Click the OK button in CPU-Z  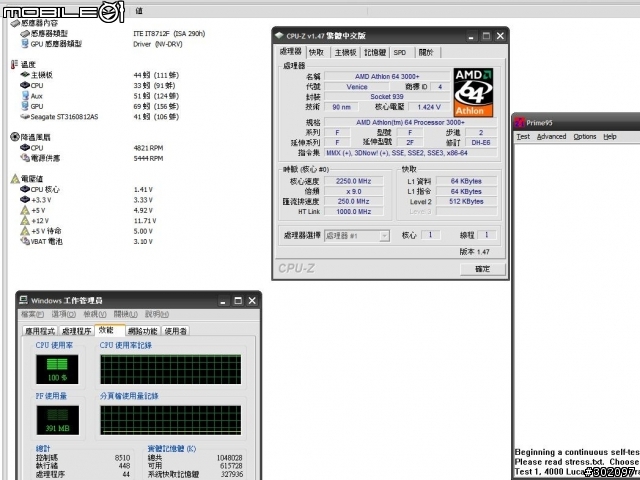pos(482,269)
